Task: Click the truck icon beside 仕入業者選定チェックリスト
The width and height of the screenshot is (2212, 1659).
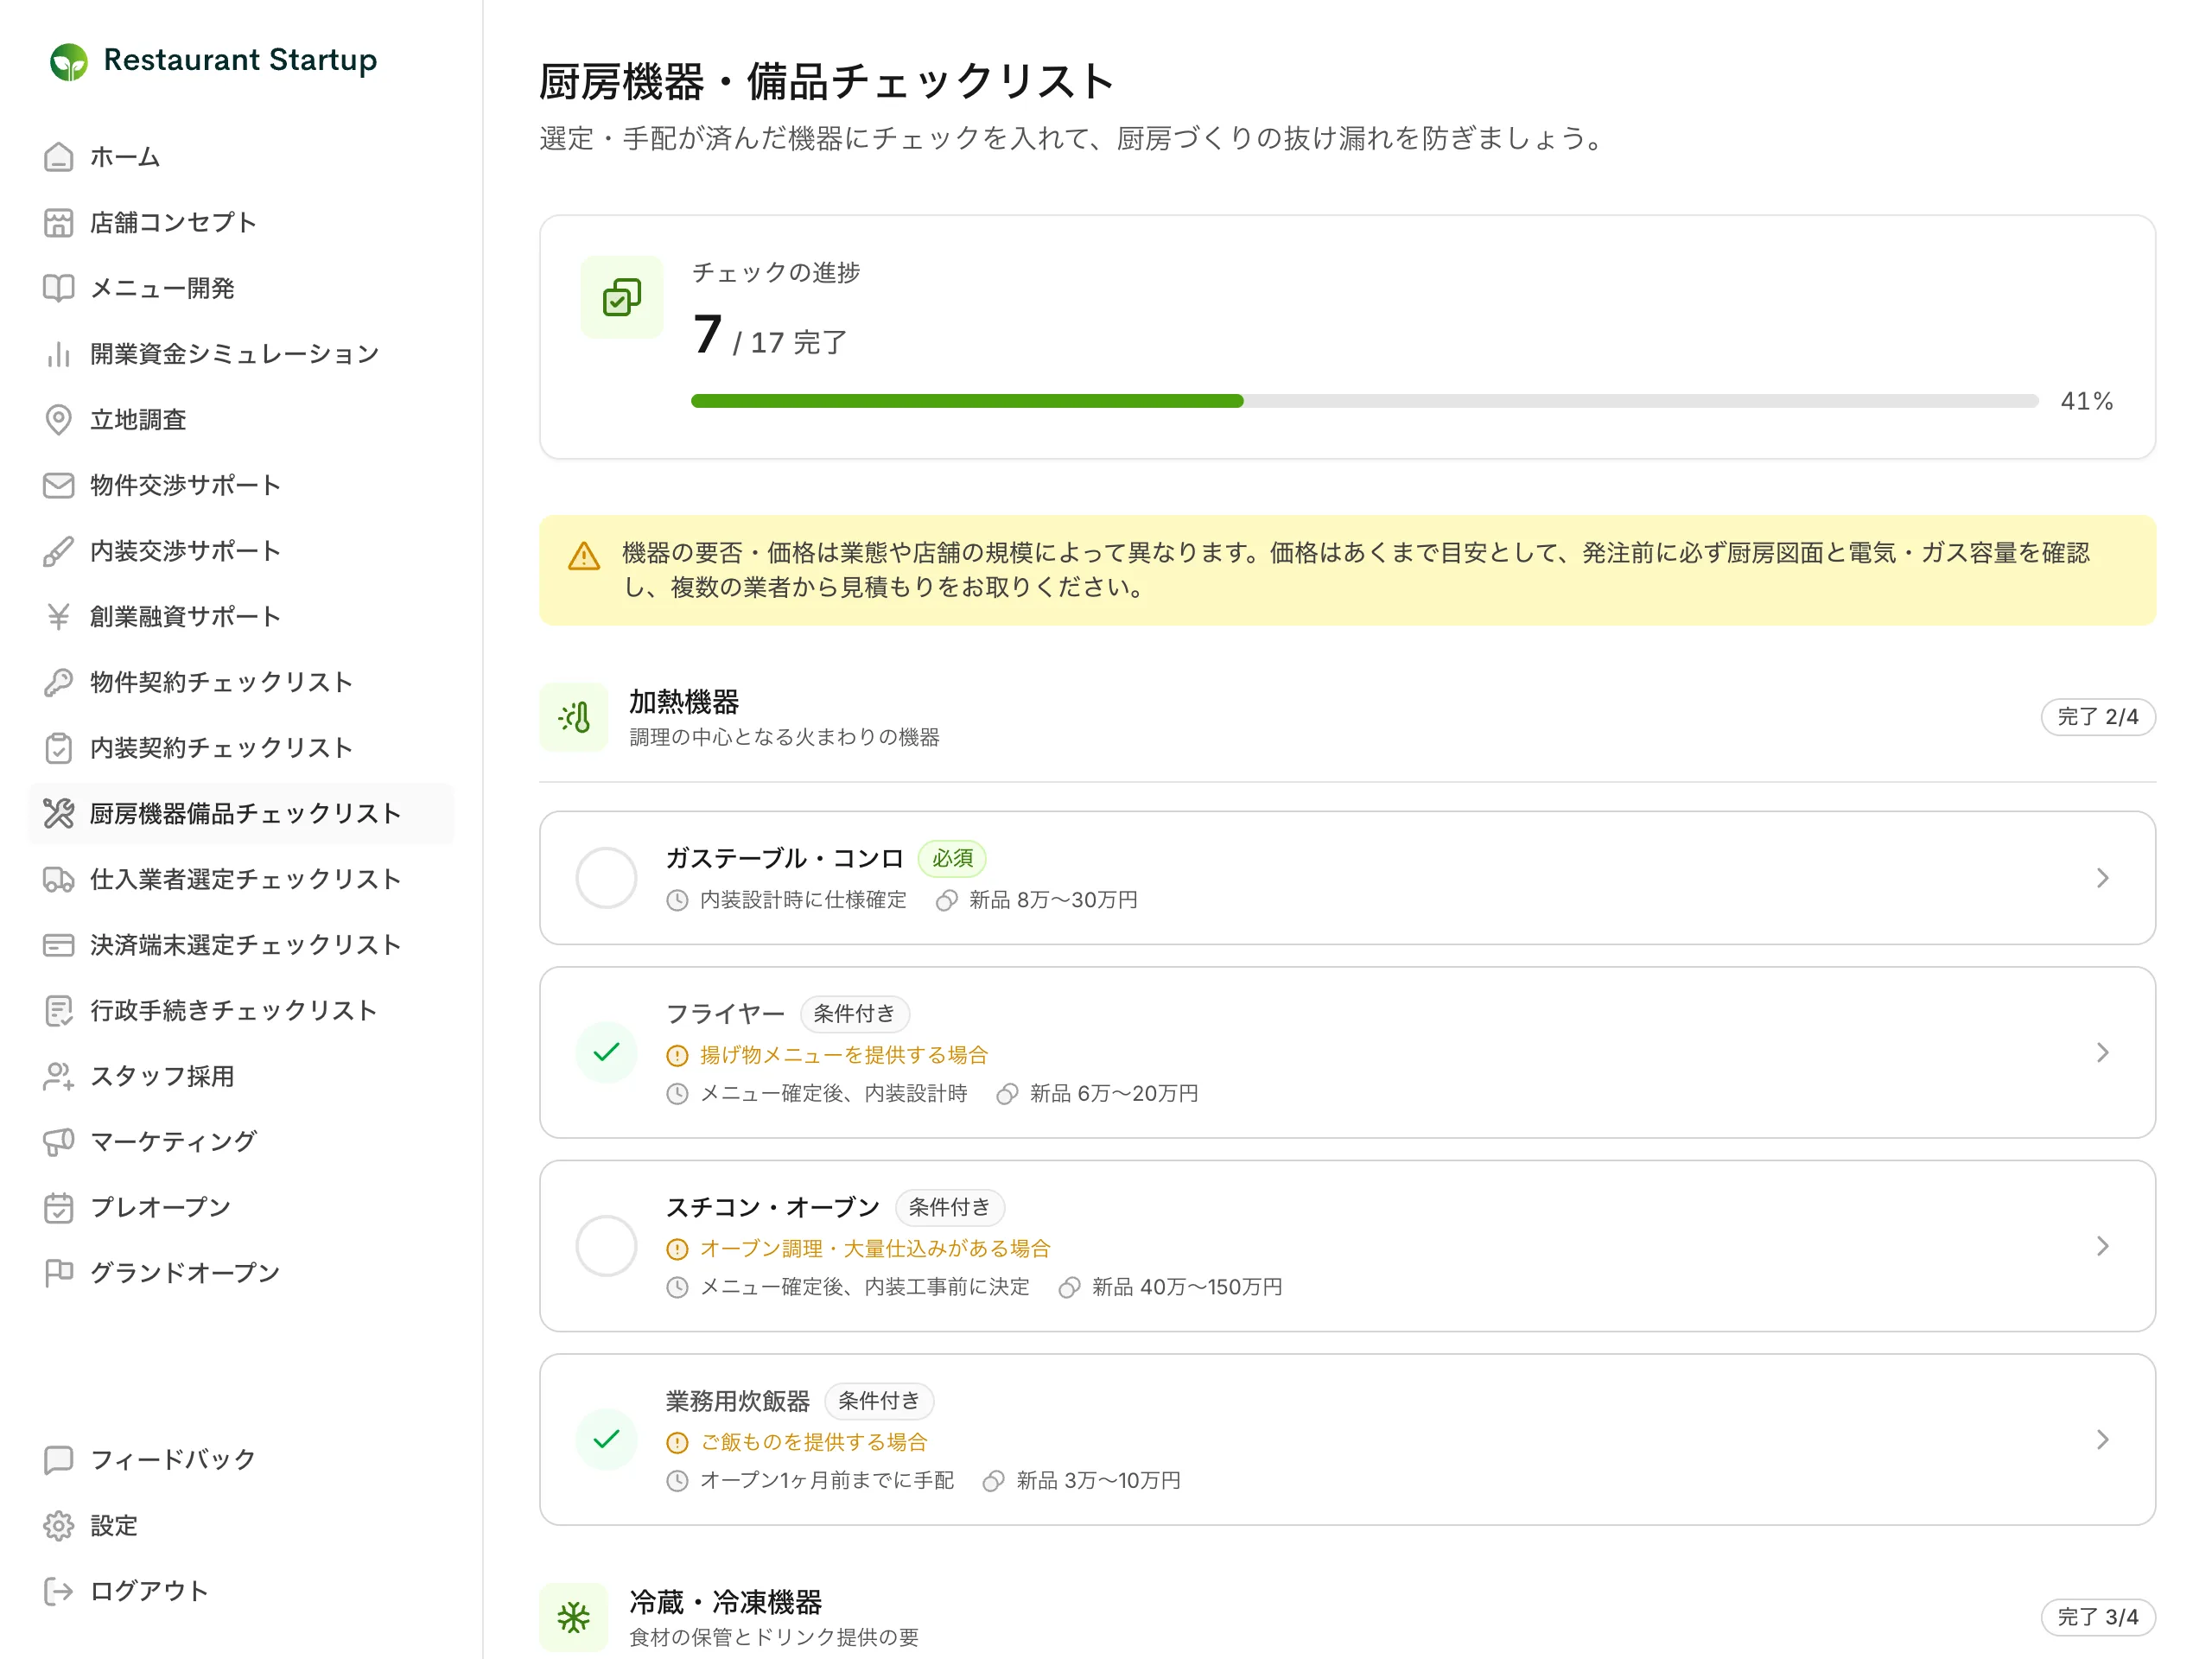Action: (x=59, y=879)
